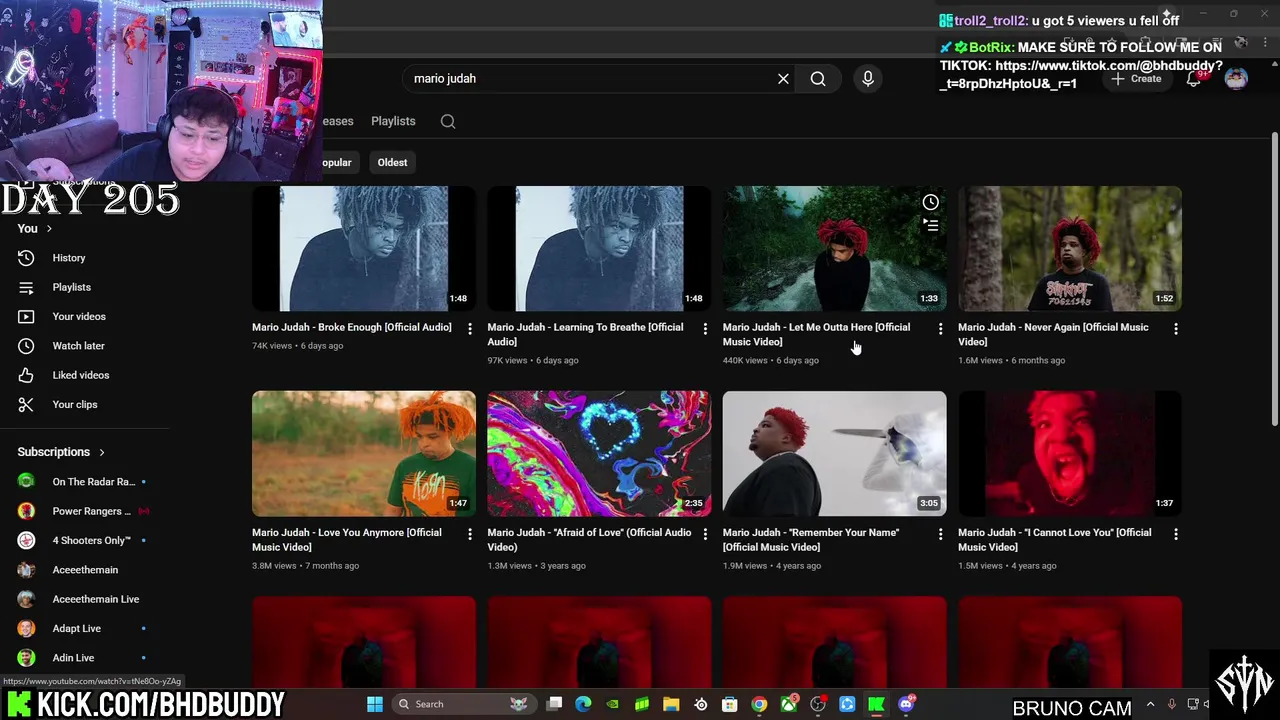Open the Aceeethemain subscription channel
1280x720 pixels.
pyautogui.click(x=85, y=570)
